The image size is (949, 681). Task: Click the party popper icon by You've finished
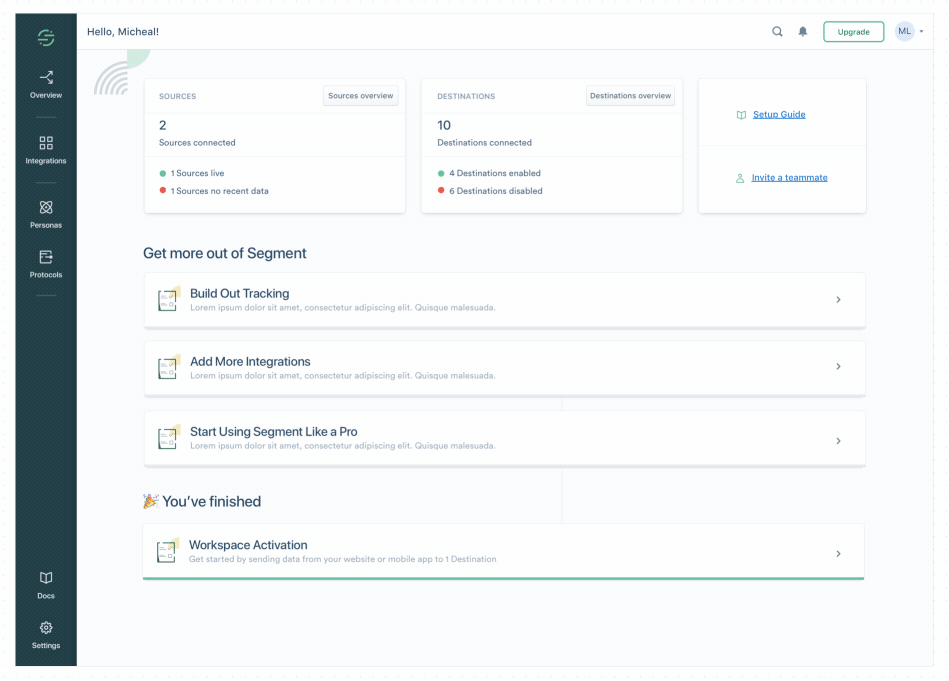(x=151, y=501)
